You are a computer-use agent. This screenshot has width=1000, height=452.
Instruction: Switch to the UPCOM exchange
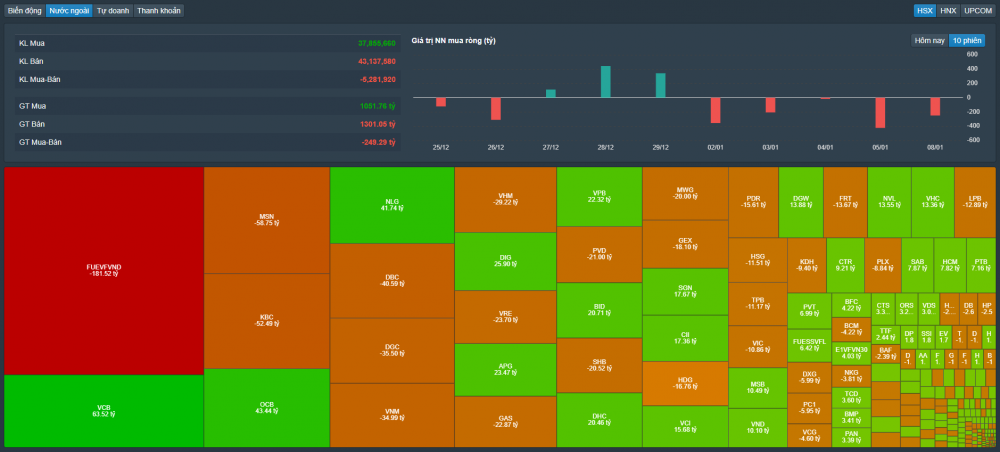coord(978,11)
